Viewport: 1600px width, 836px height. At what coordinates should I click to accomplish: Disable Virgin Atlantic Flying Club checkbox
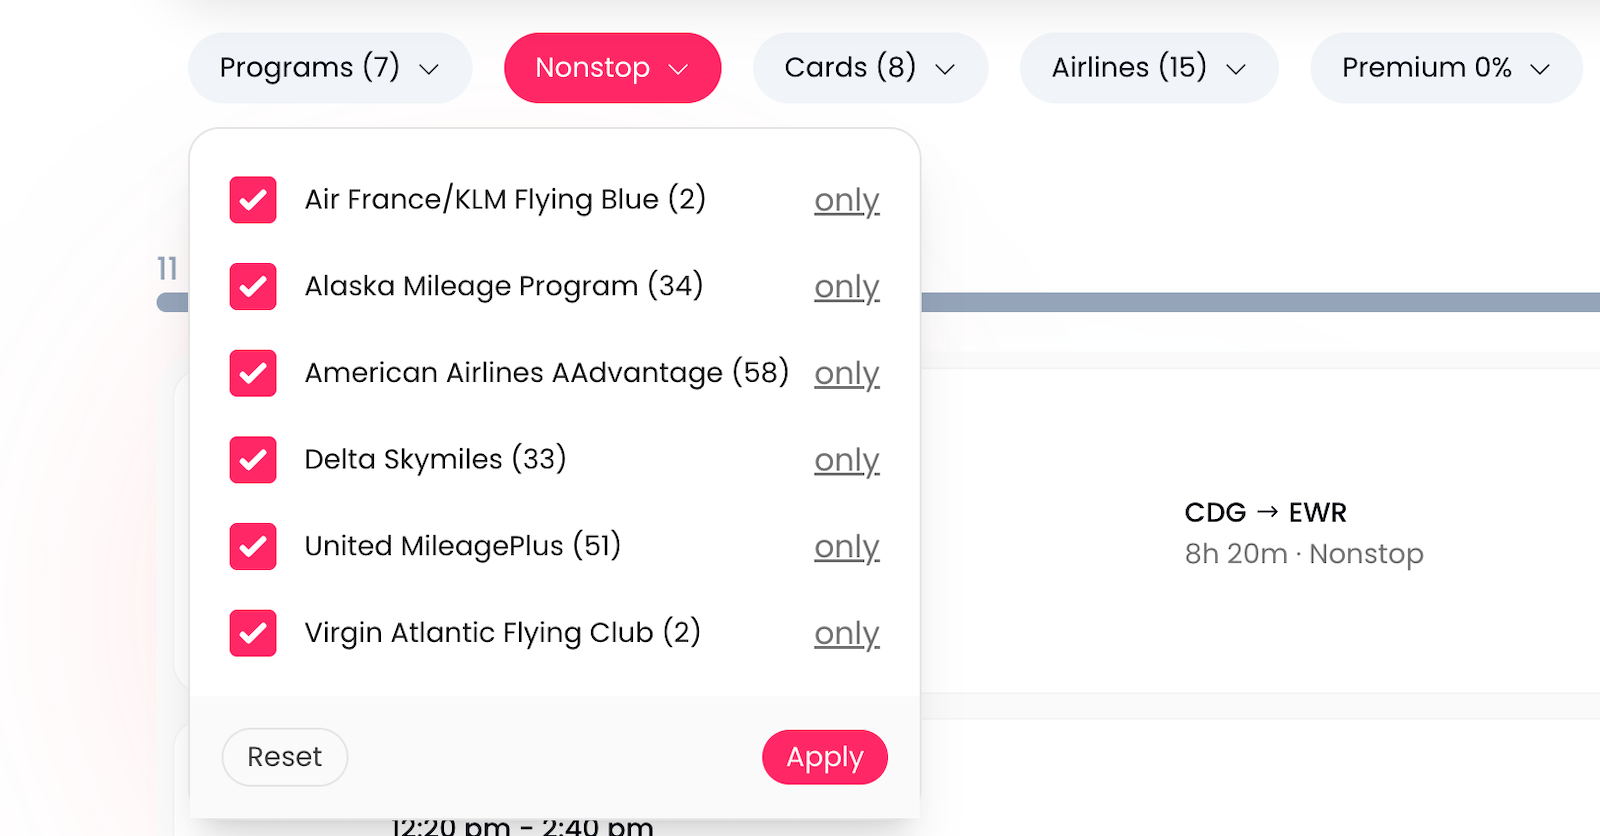pyautogui.click(x=253, y=633)
